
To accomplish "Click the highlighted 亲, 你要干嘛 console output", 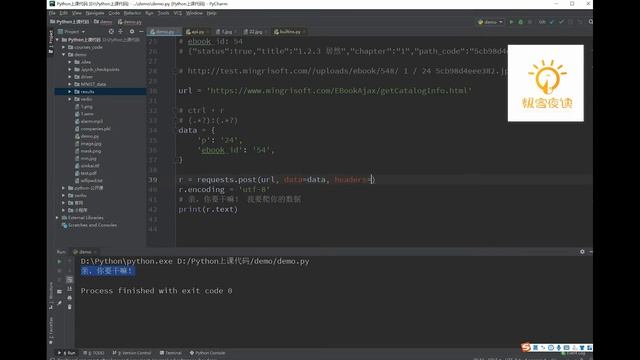I will 107,271.
